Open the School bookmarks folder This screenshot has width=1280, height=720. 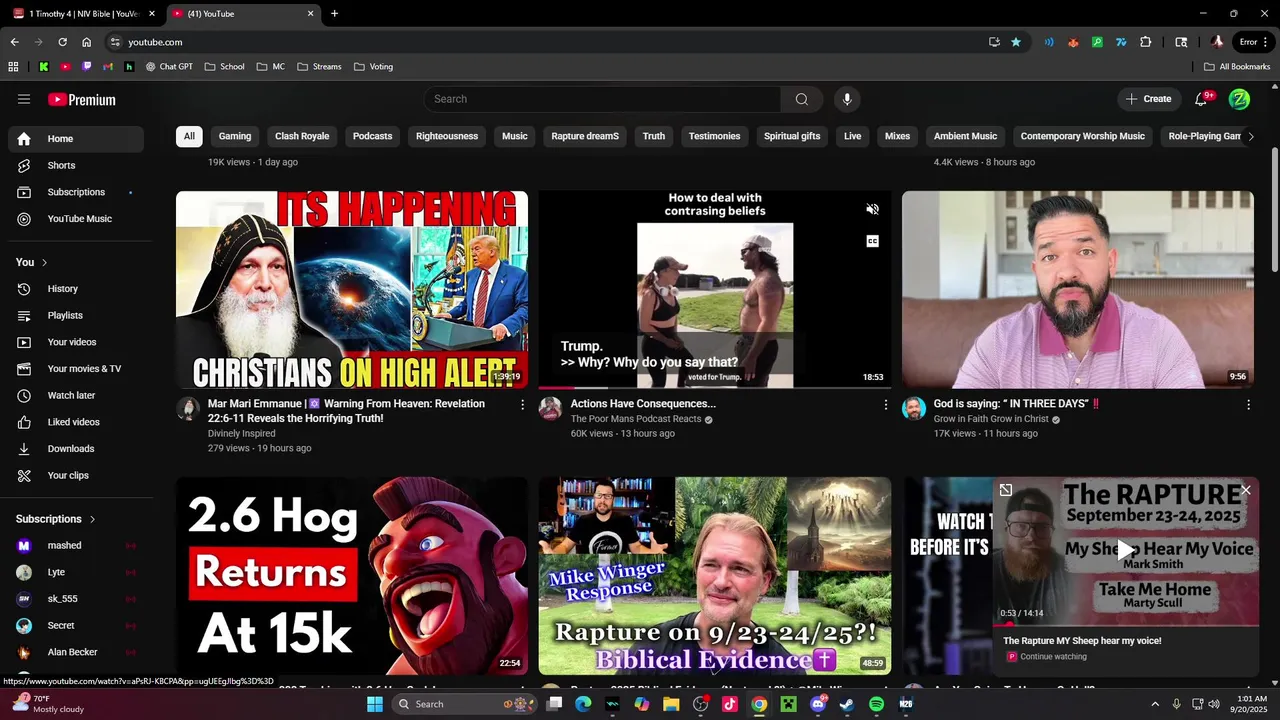pyautogui.click(x=225, y=67)
